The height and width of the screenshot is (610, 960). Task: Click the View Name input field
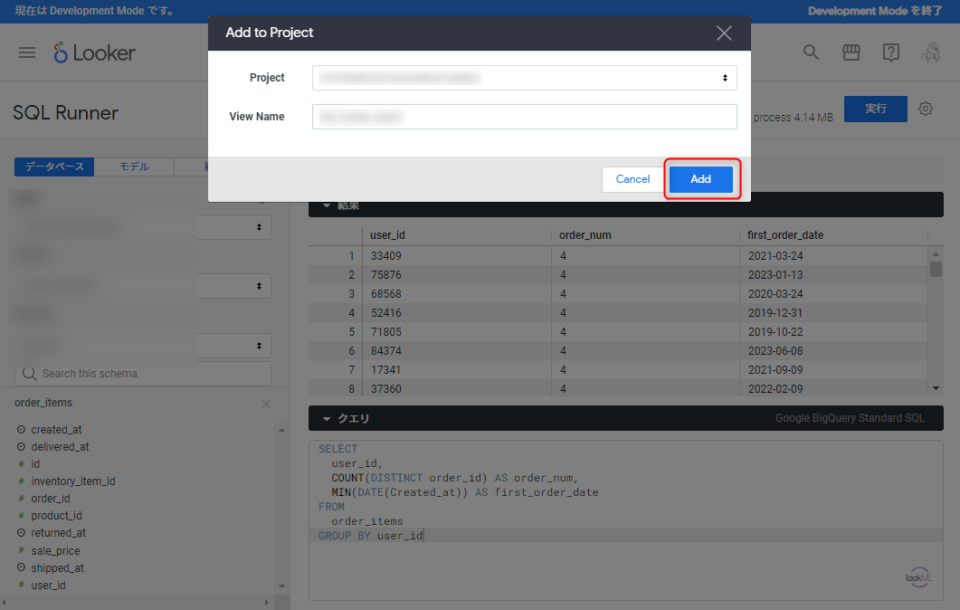coord(524,117)
